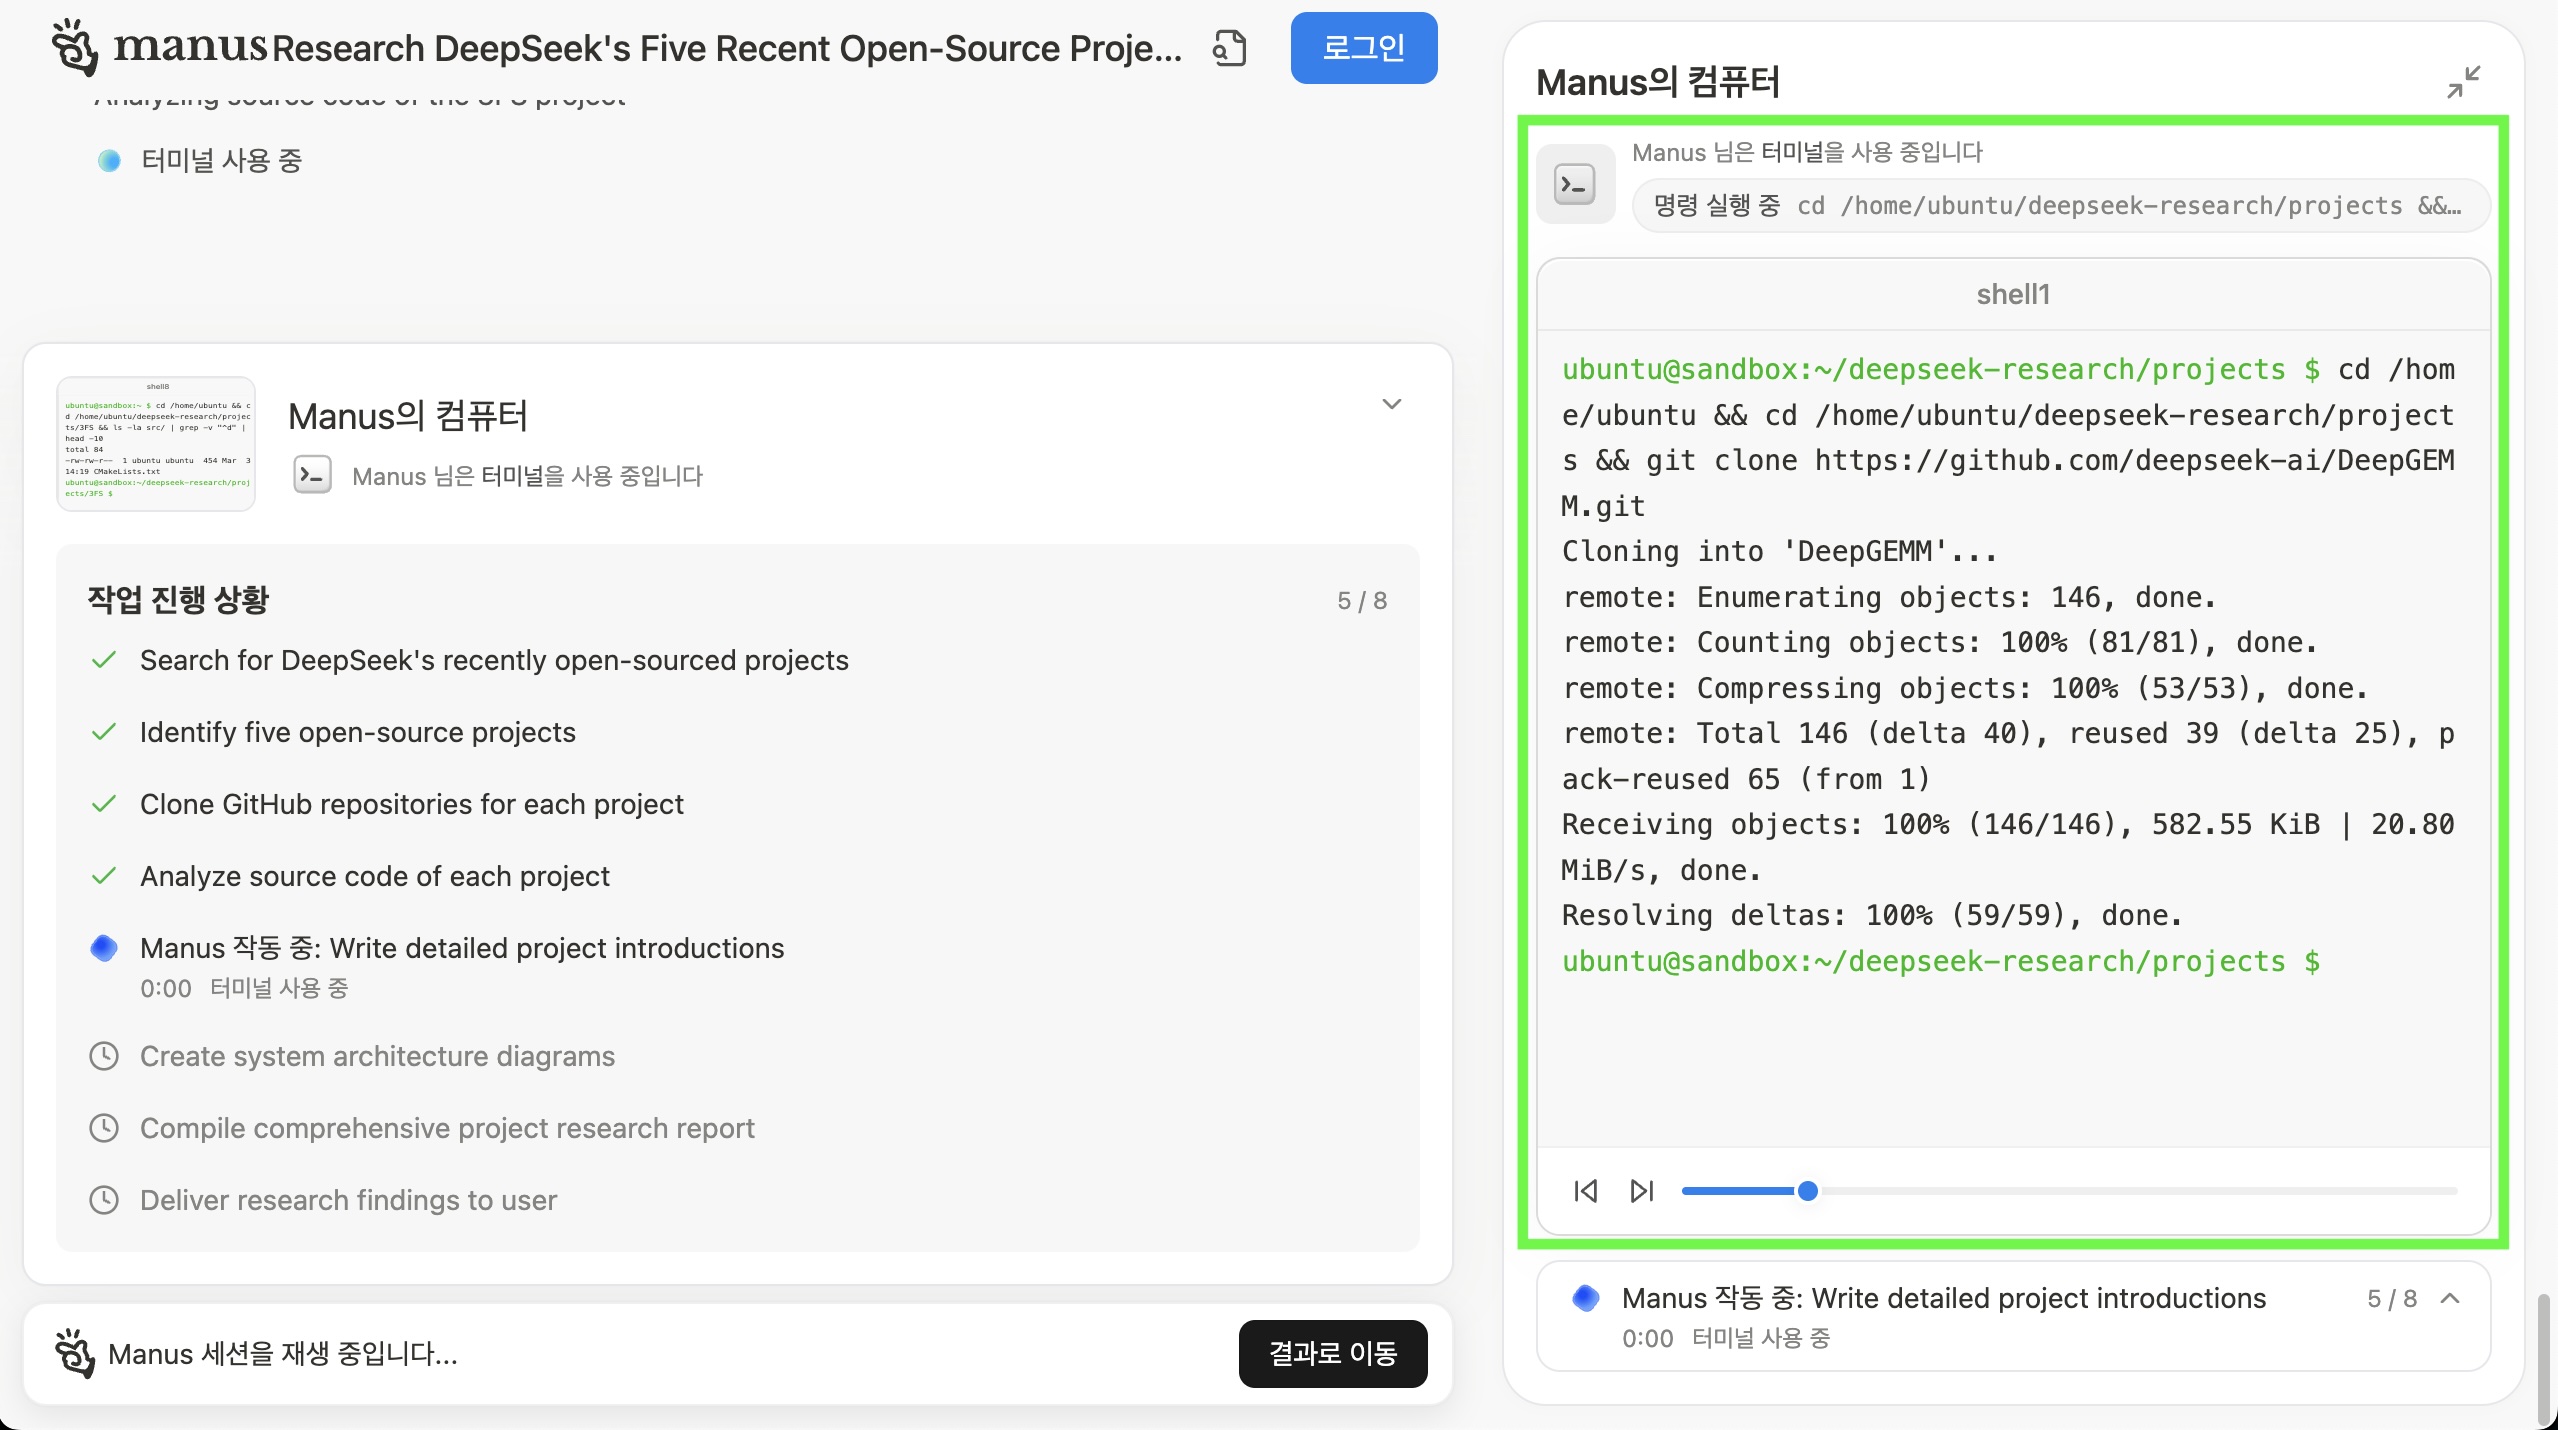
Task: Click blue status dot in bottom right bar
Action: tap(1585, 1298)
